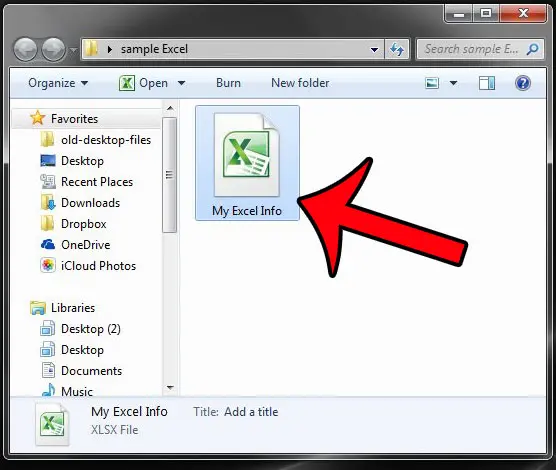
Task: Maximize the Explorer window
Action: click(485, 14)
